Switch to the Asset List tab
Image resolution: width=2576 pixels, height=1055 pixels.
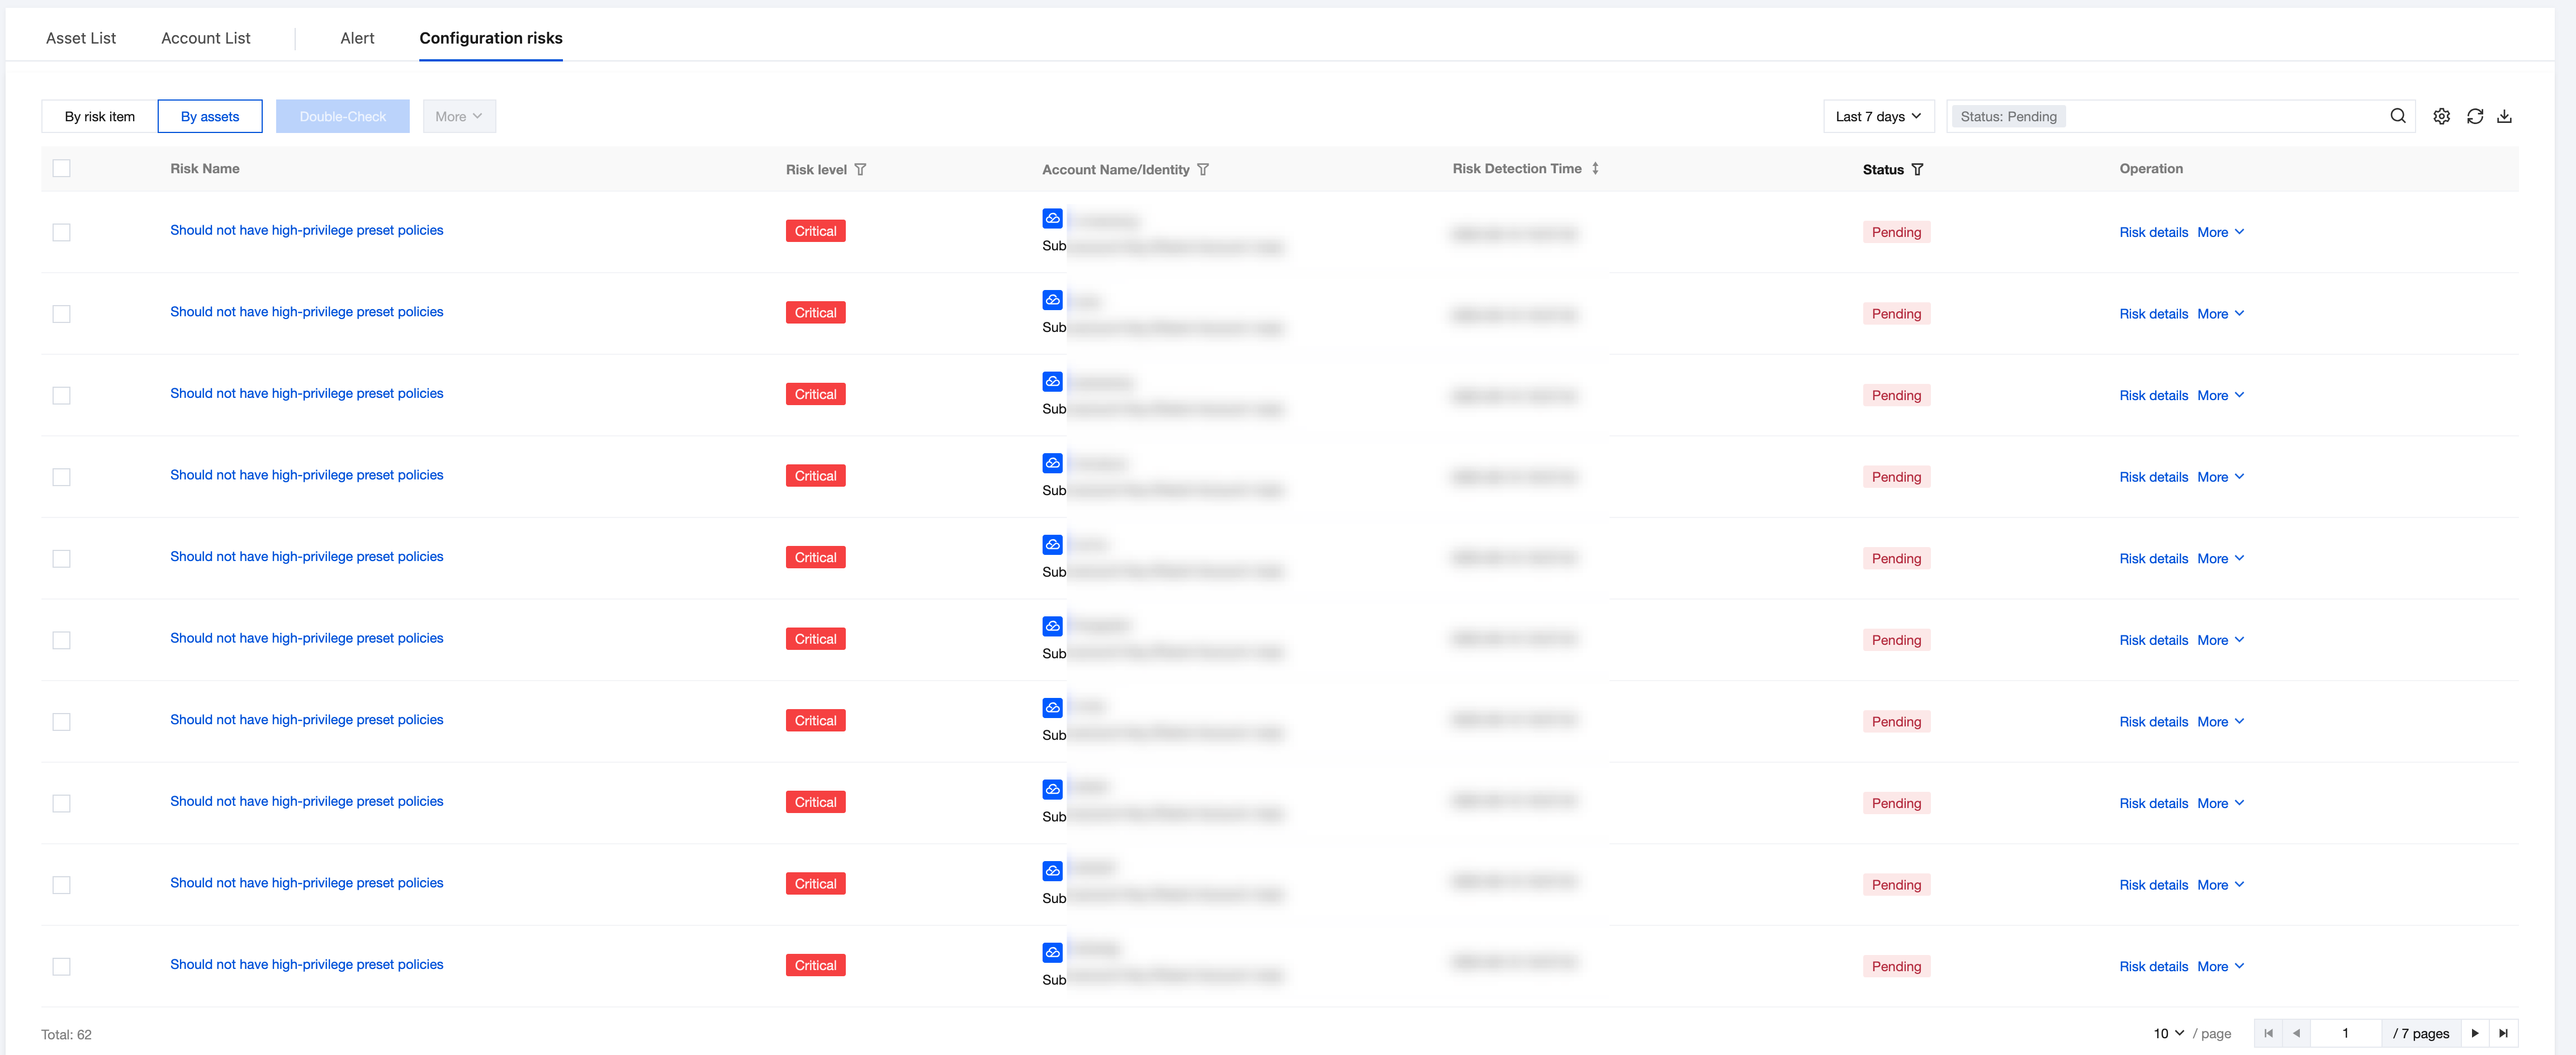point(81,38)
